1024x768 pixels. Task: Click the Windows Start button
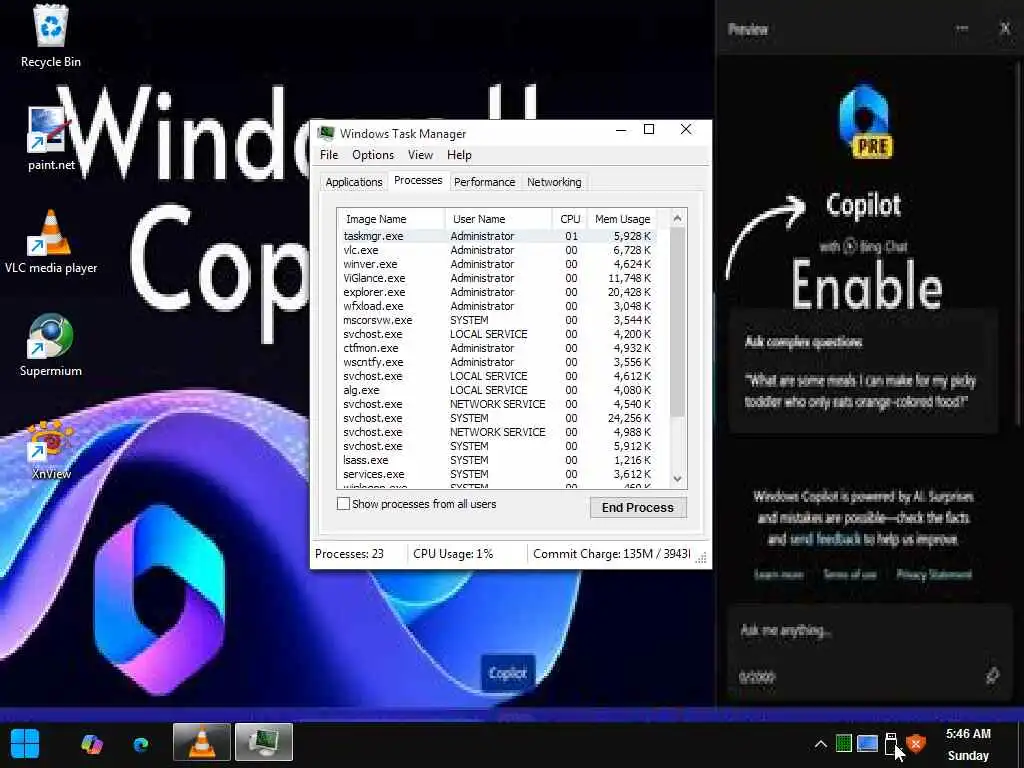point(25,743)
